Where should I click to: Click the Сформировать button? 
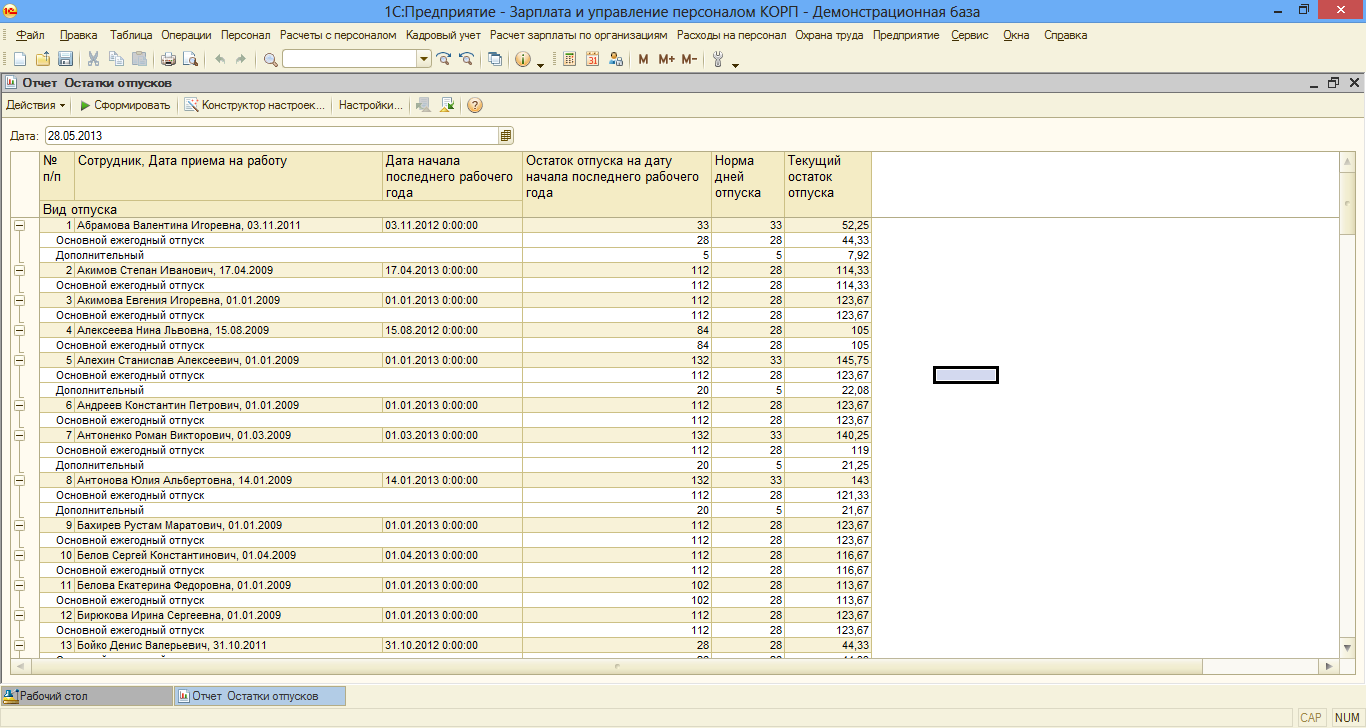[124, 105]
